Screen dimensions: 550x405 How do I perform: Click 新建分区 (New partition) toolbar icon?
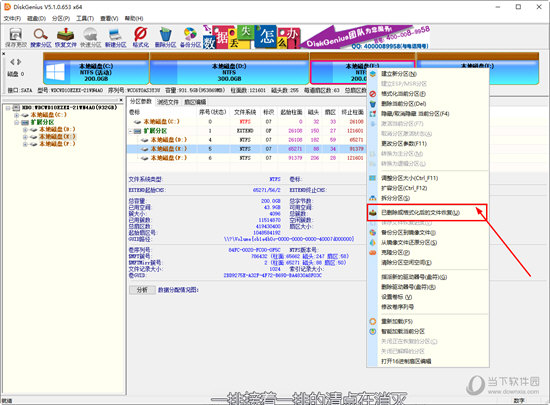115,38
